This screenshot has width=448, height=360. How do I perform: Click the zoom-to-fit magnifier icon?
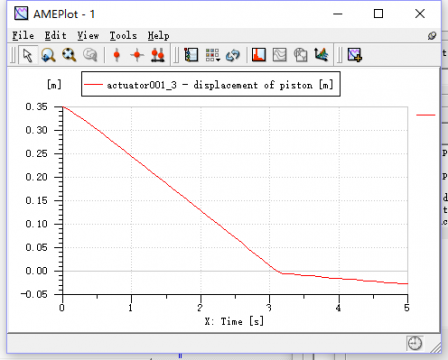pos(69,55)
